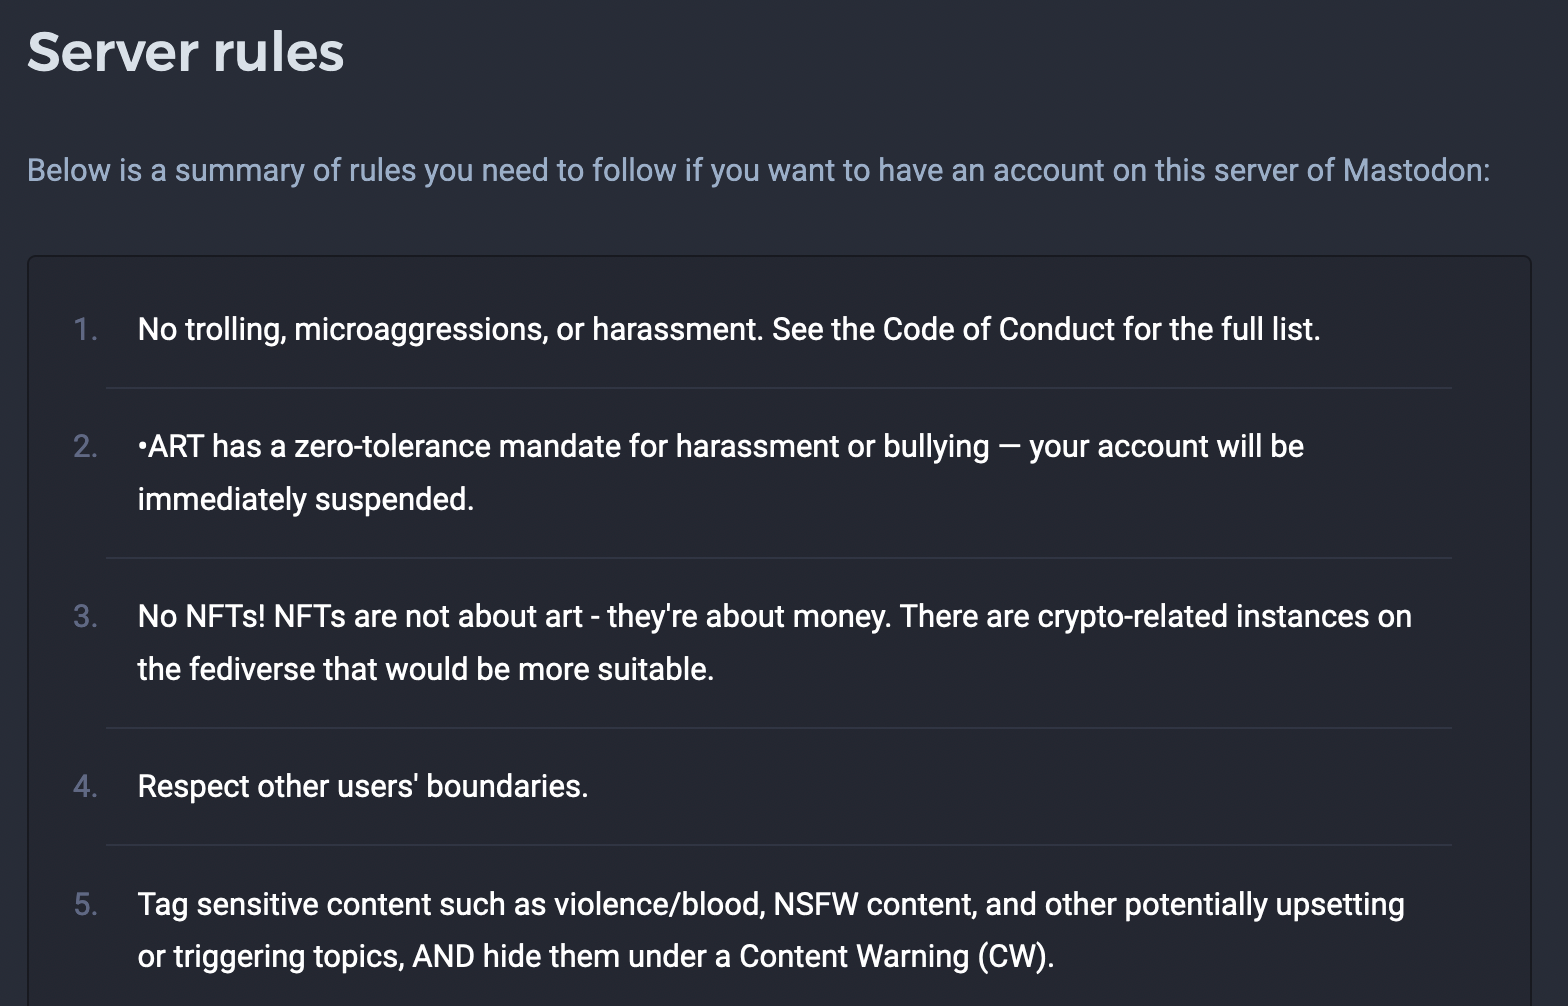Screen dimensions: 1568x1006
Task: Click the "Content Warning (CW)" phrase
Action: 895,957
